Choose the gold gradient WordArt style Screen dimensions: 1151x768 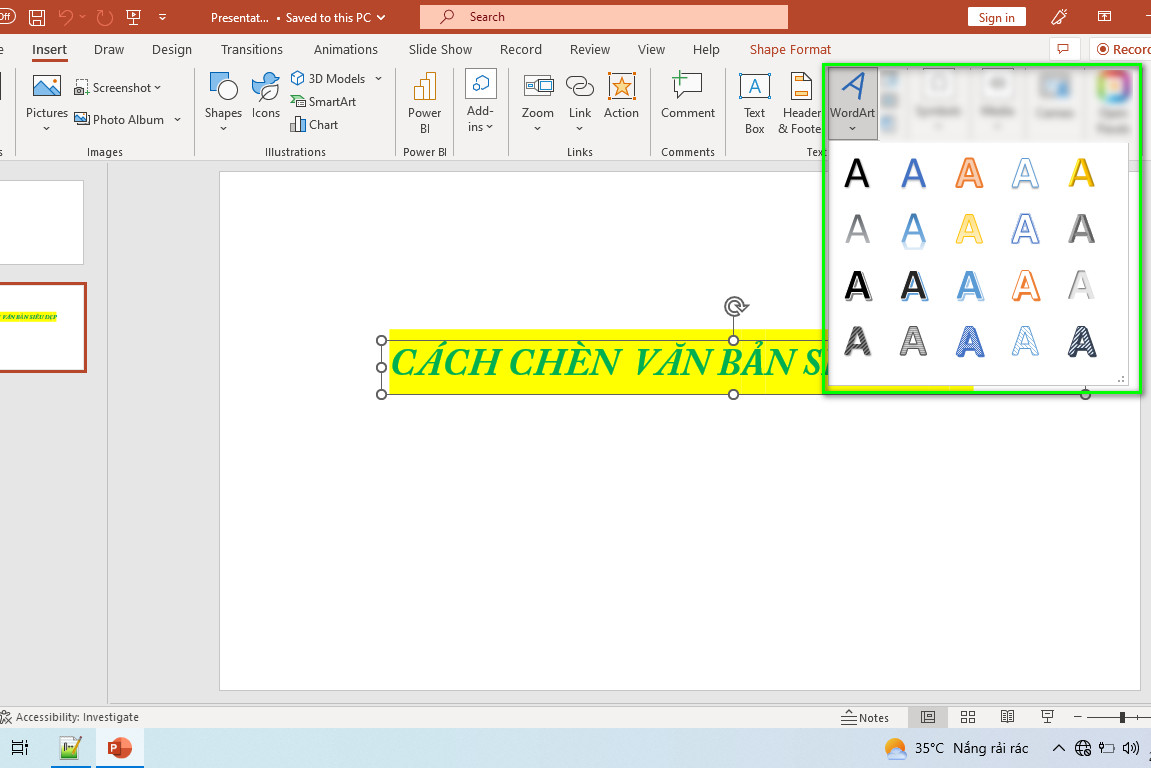(x=1081, y=173)
